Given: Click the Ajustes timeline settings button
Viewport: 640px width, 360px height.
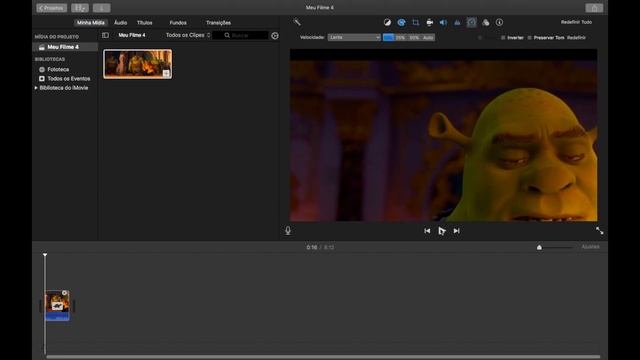Looking at the screenshot, I should coord(590,247).
